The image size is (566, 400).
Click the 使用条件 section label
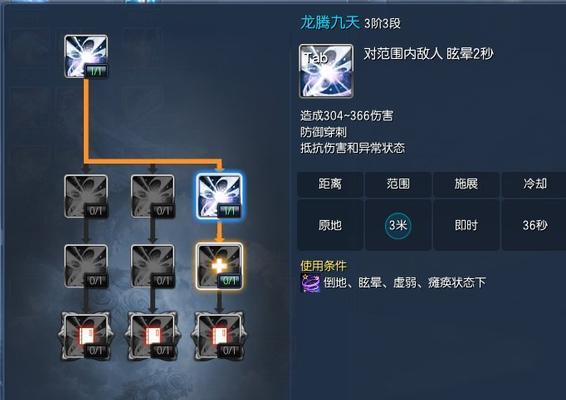click(x=323, y=266)
